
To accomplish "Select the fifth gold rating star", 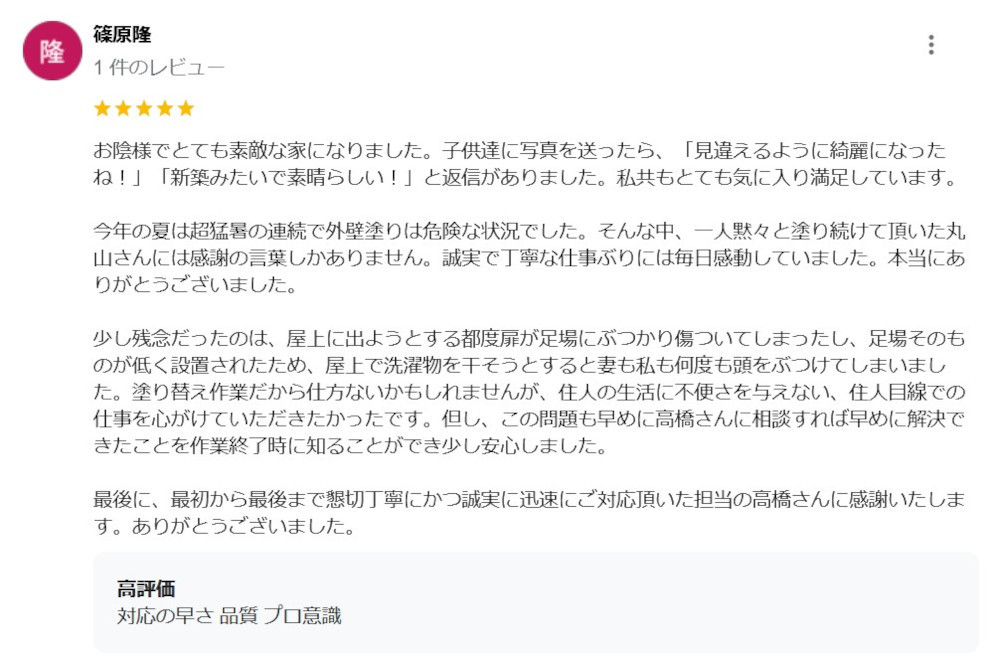I will (x=186, y=108).
